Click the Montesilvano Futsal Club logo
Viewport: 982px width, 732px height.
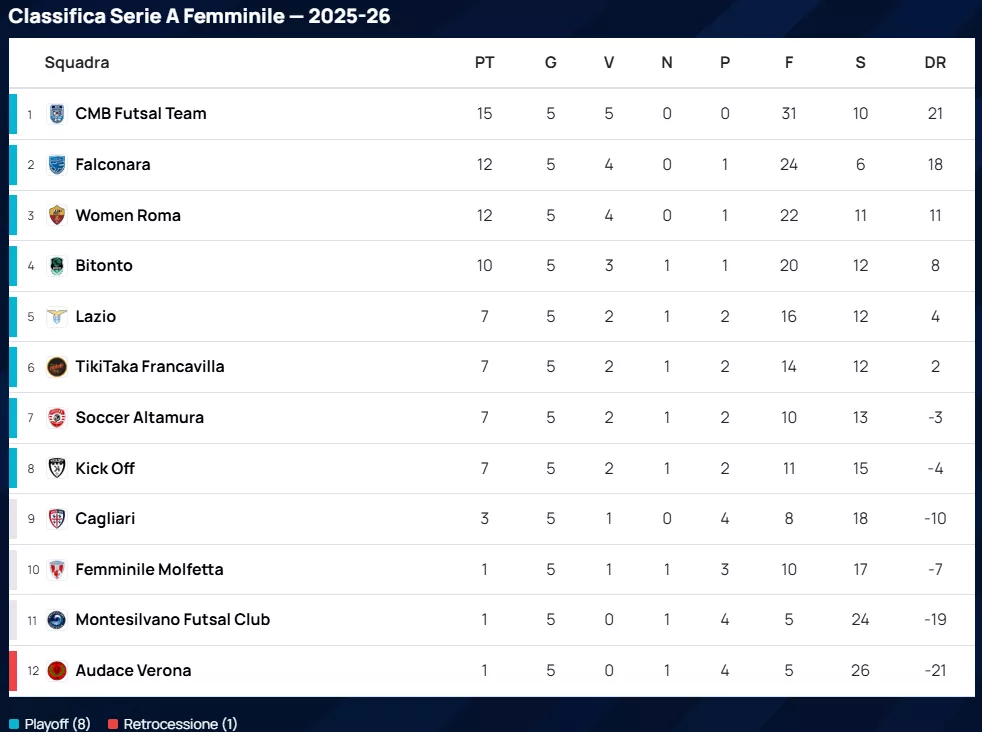click(x=57, y=620)
